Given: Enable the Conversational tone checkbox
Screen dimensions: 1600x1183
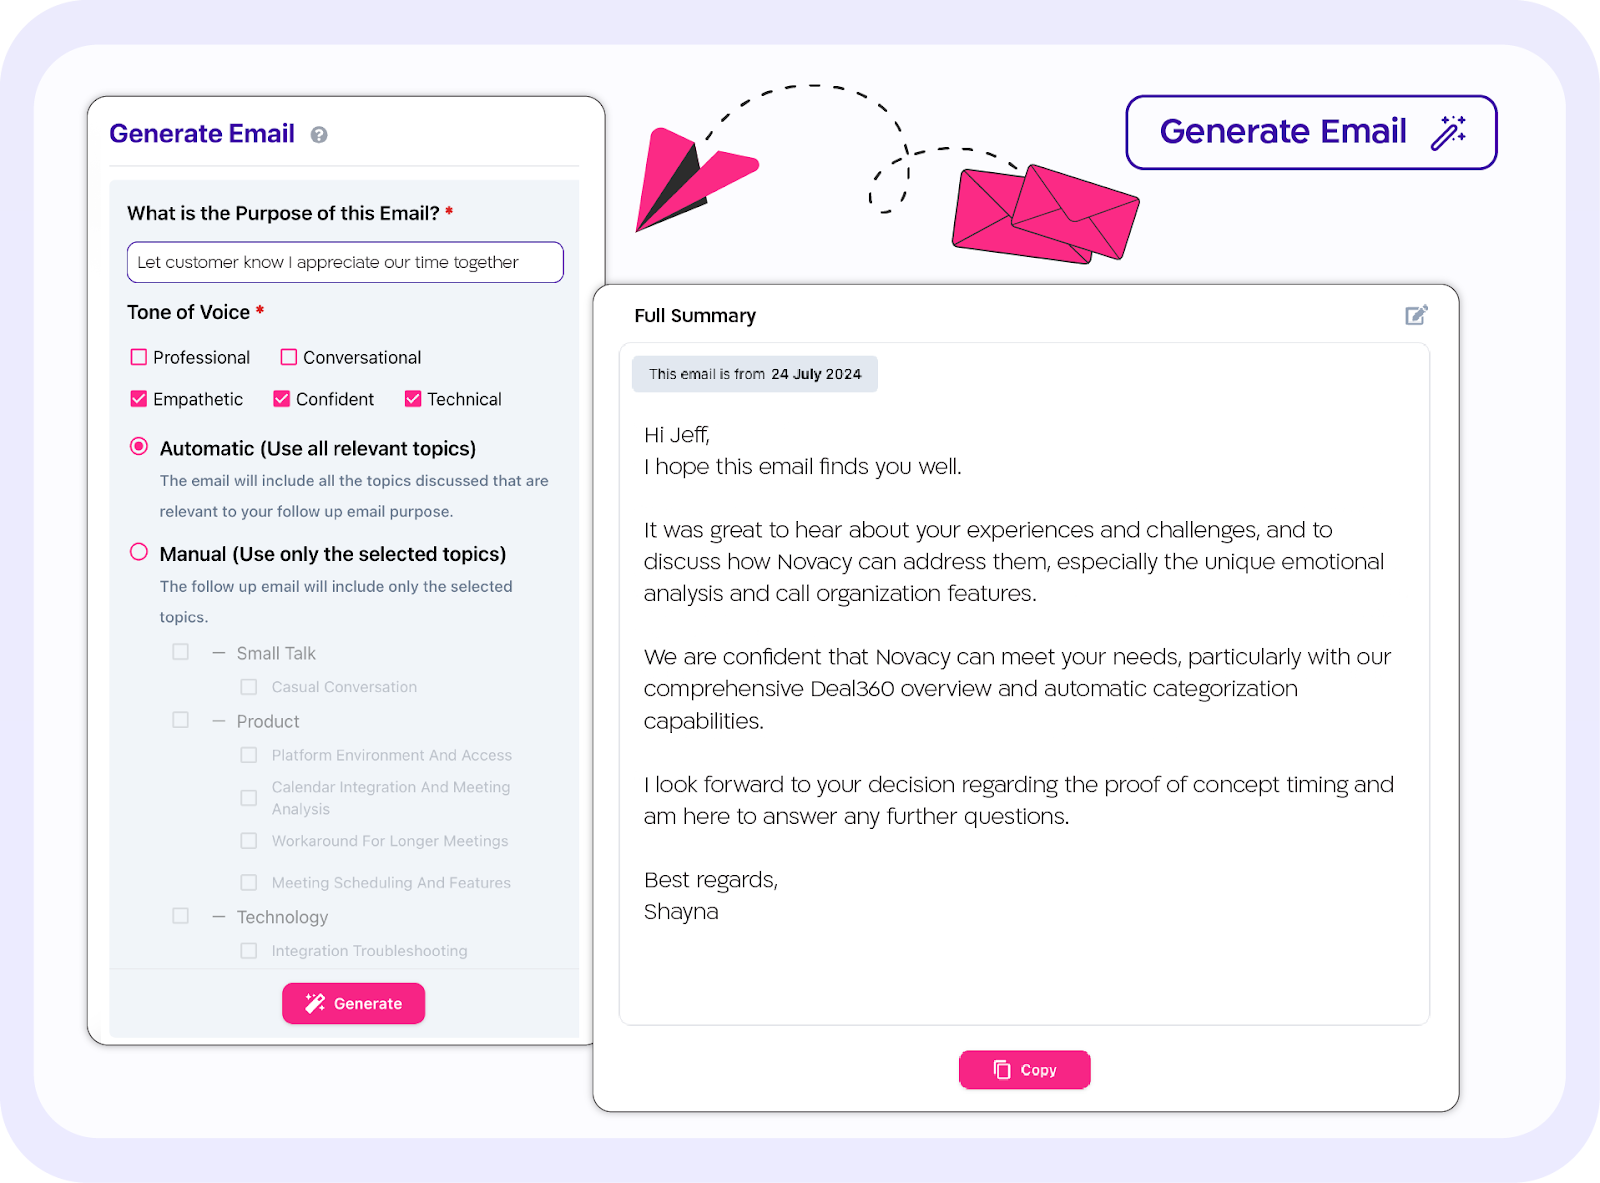Looking at the screenshot, I should pos(289,357).
